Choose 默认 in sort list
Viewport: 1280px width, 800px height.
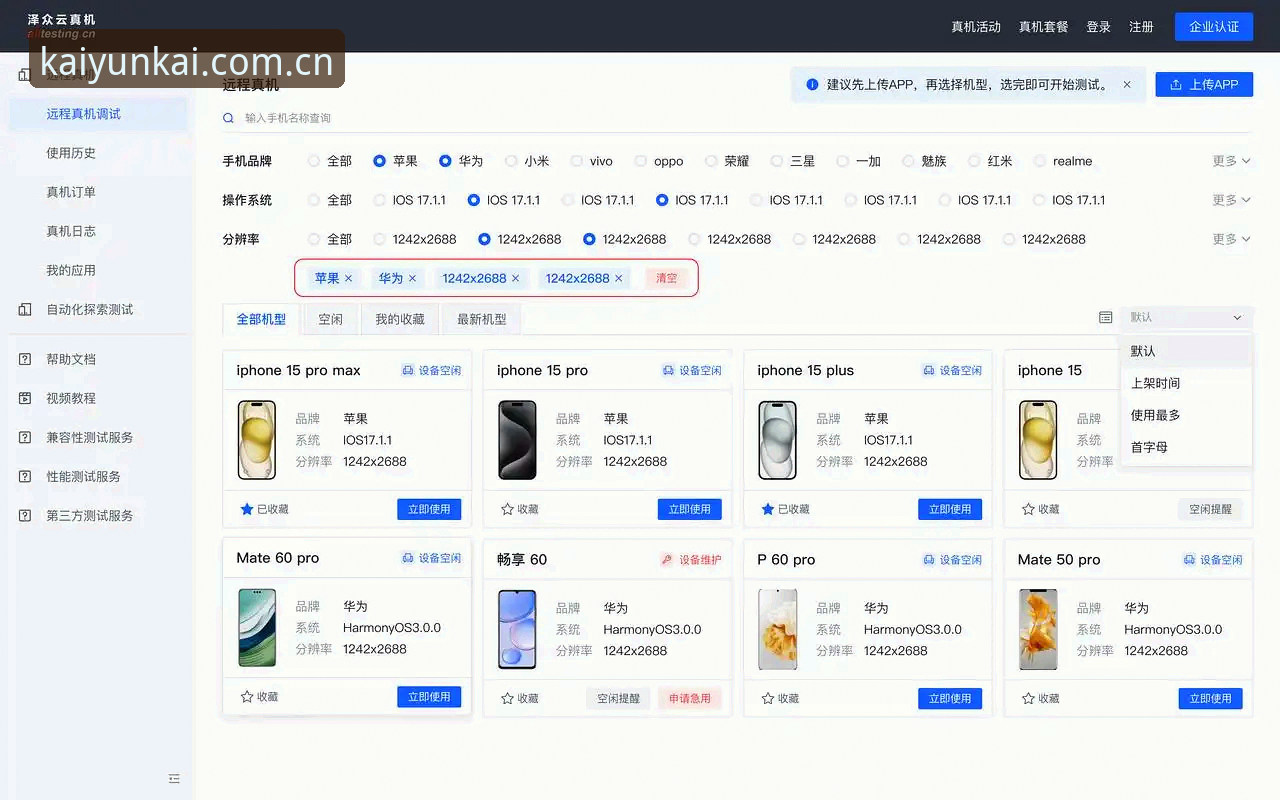[x=1186, y=351]
